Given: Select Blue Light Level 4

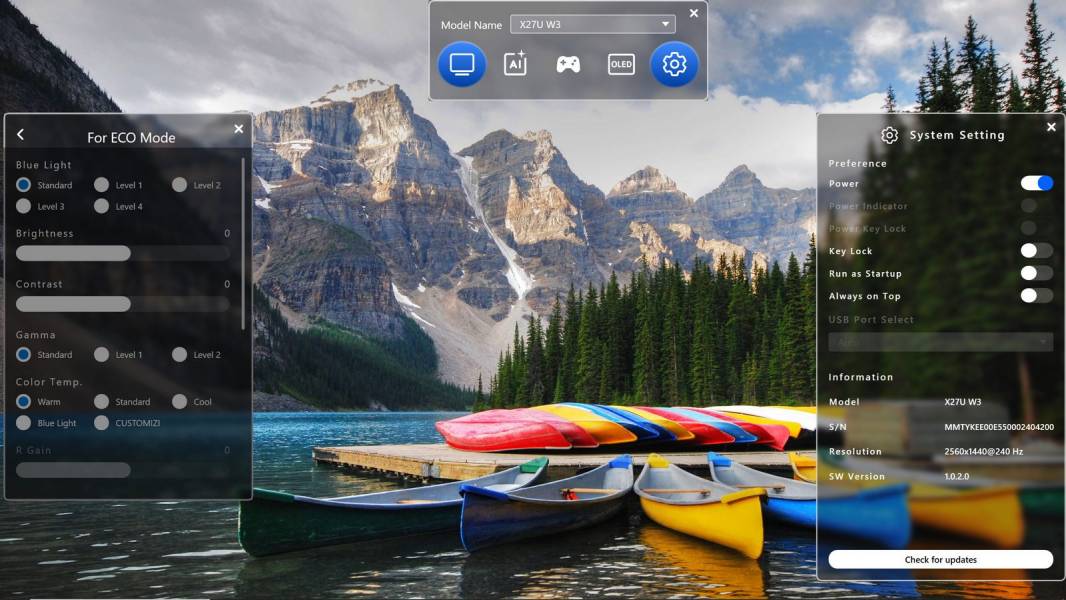Looking at the screenshot, I should tap(101, 206).
